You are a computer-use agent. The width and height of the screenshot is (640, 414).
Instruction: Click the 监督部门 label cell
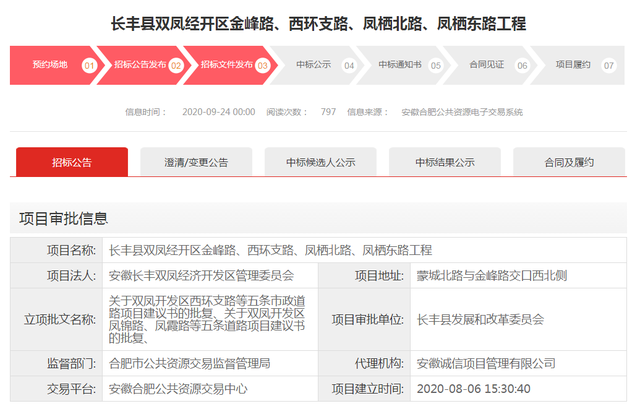tap(57, 363)
